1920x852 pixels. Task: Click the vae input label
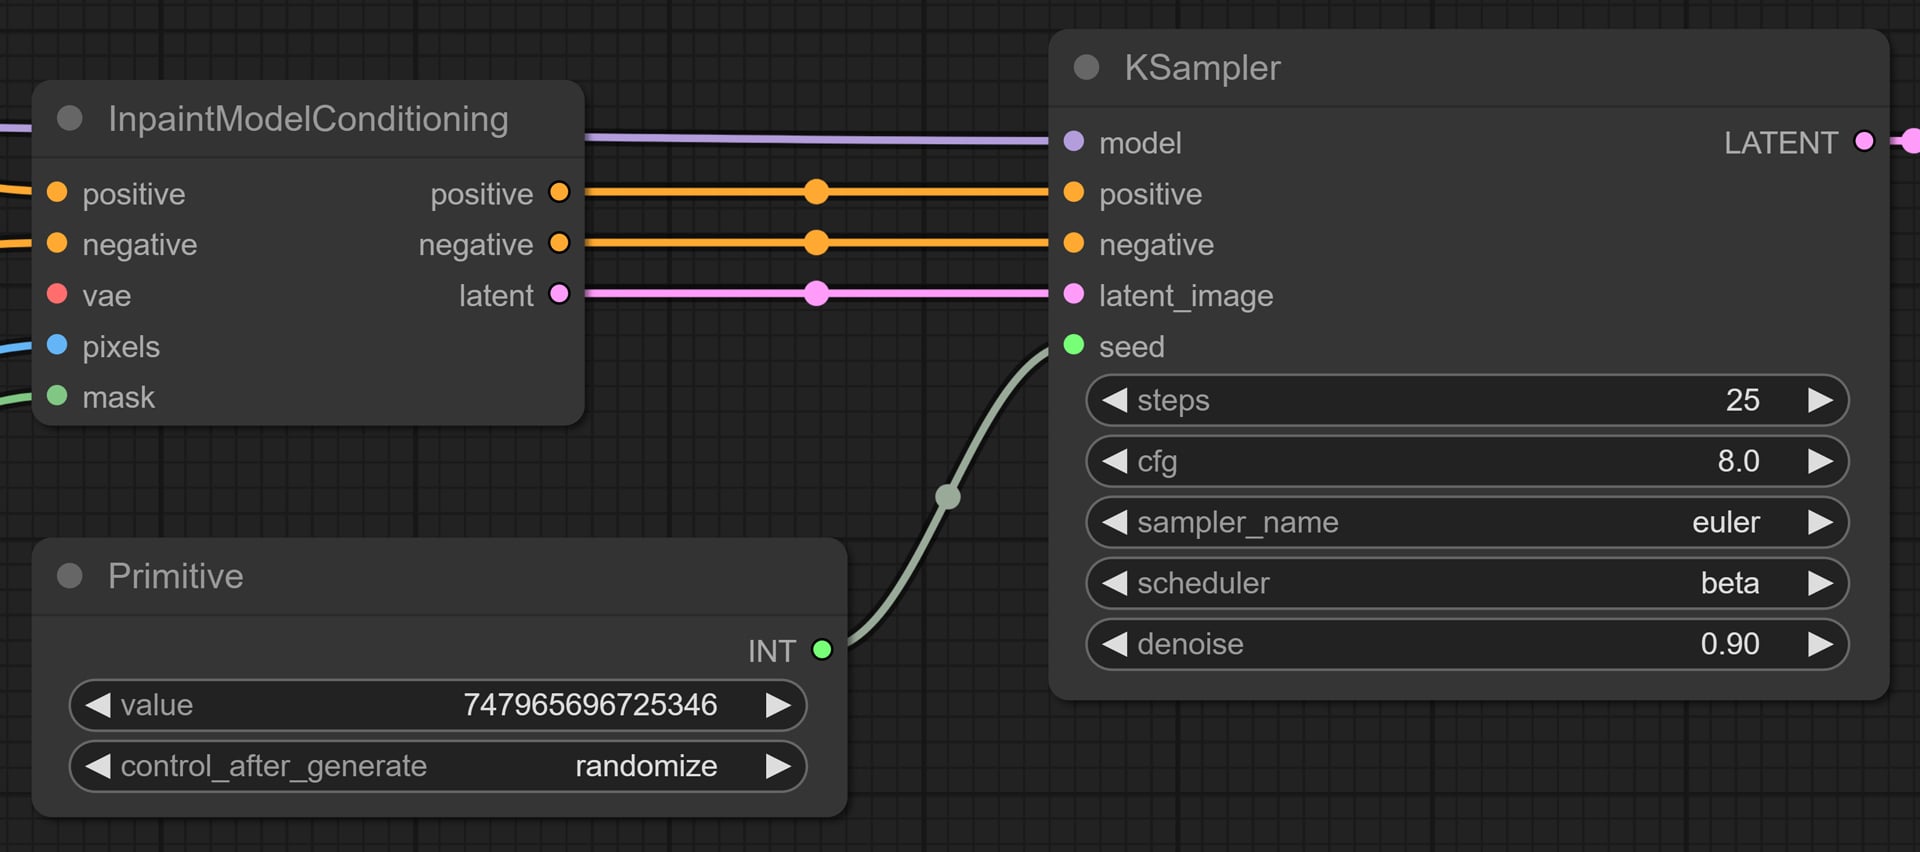tap(106, 296)
